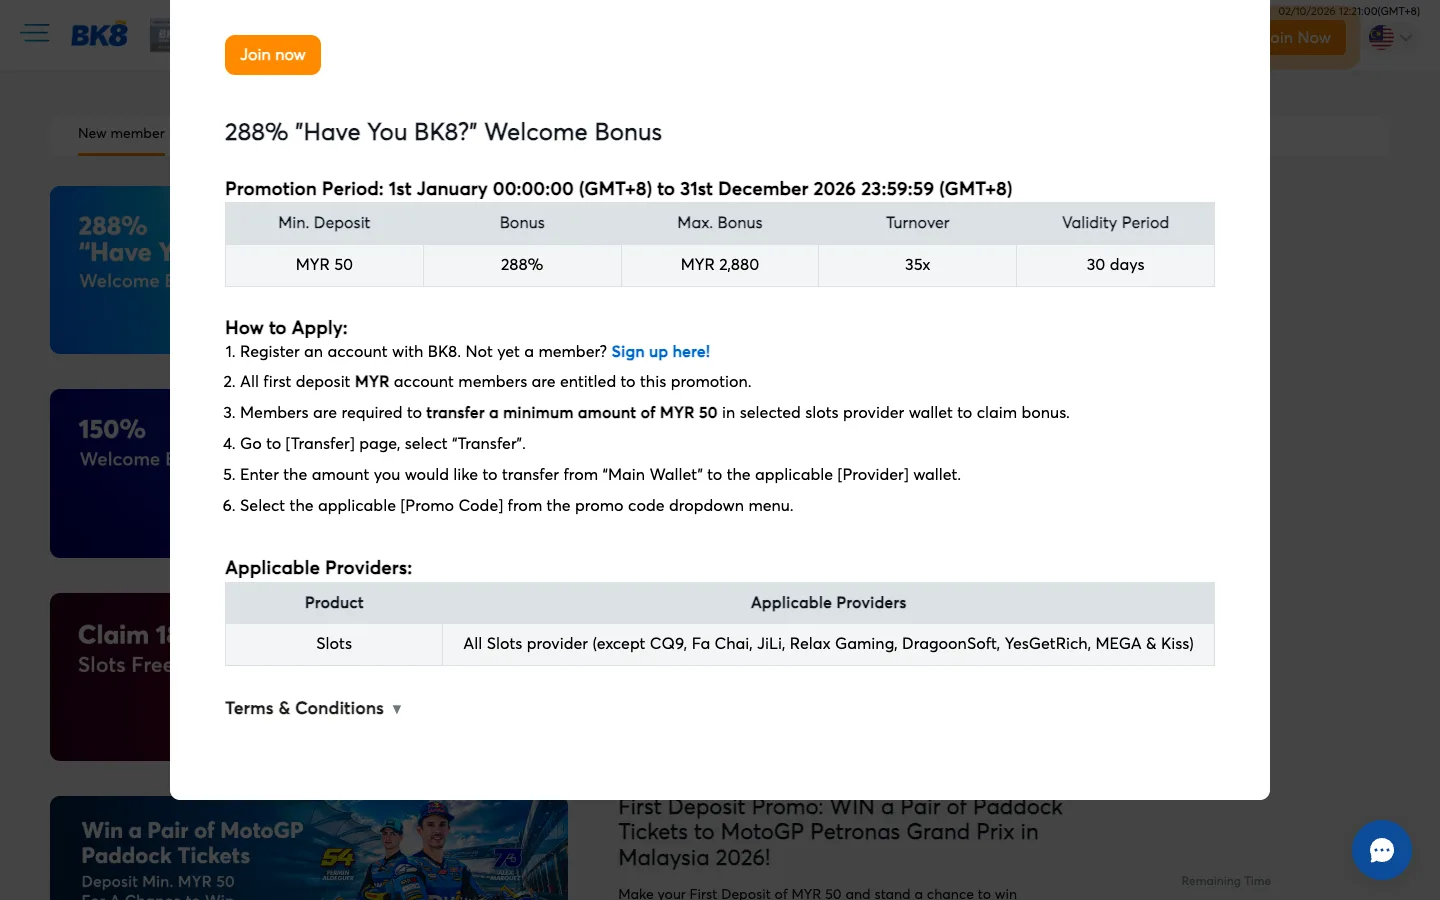Click the Product column header

(334, 603)
